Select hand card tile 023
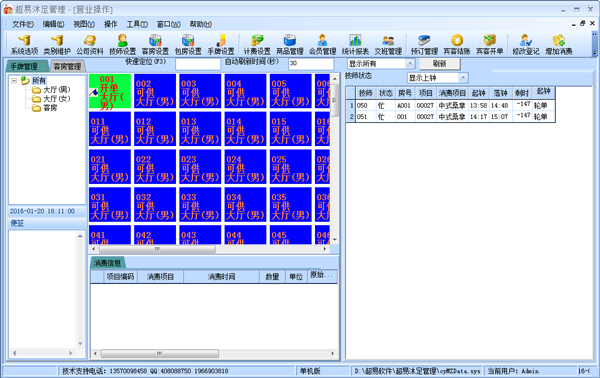 [x=200, y=167]
